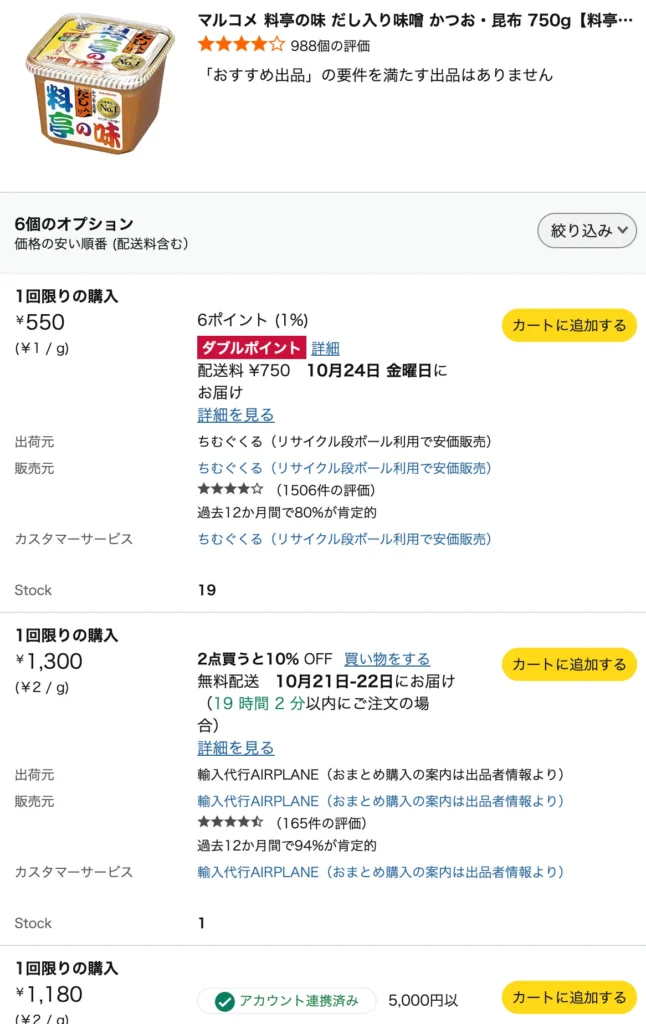The height and width of the screenshot is (1024, 646).
Task: Open 輸入代行AIRPLANE customer service link
Action: pos(380,872)
